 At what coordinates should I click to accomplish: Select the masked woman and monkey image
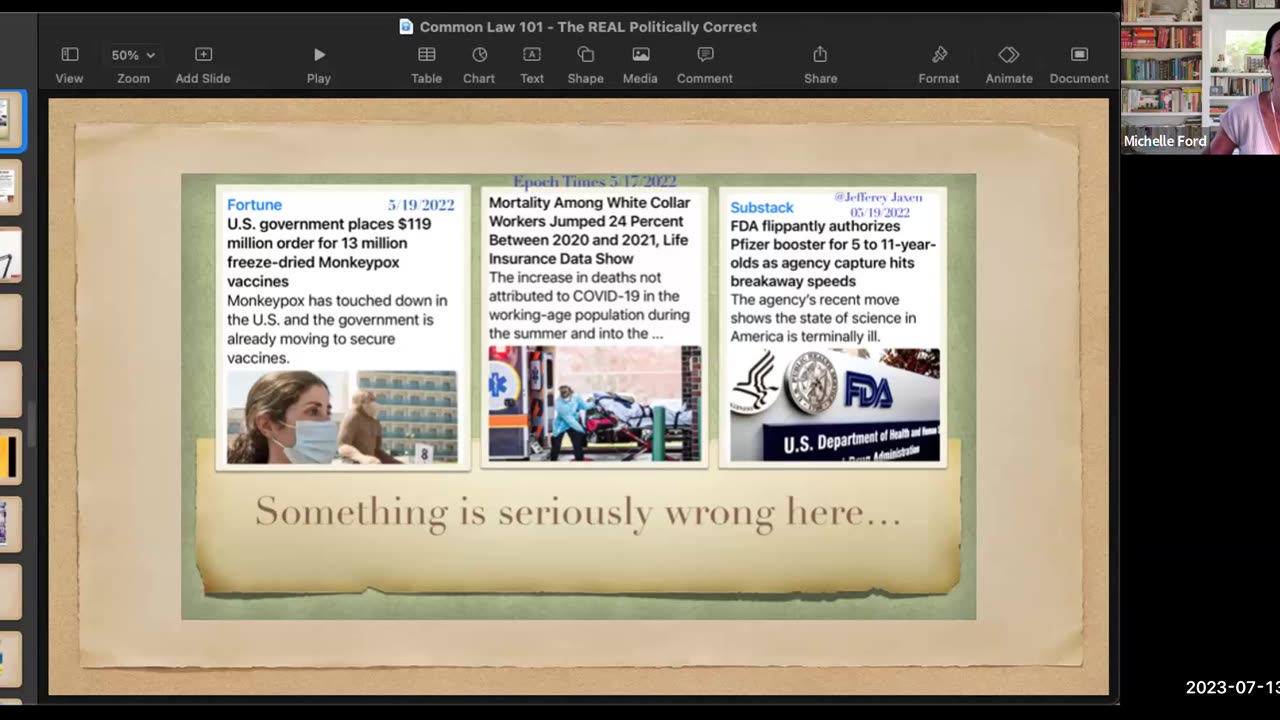342,417
